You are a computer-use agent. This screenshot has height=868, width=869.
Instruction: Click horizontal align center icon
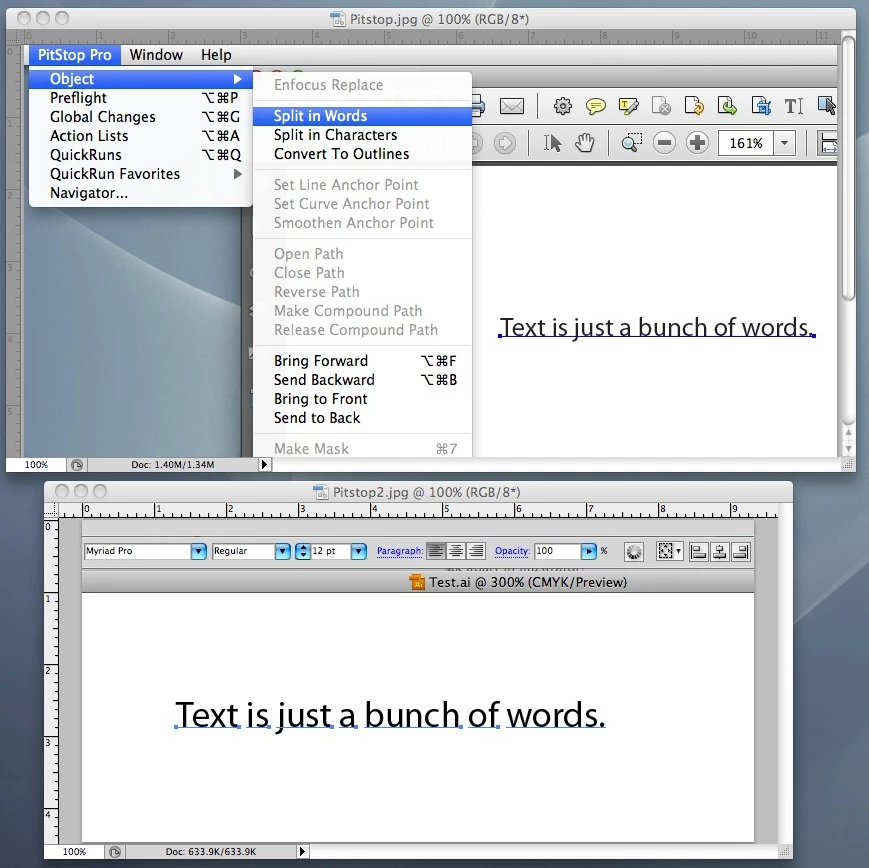tap(719, 552)
